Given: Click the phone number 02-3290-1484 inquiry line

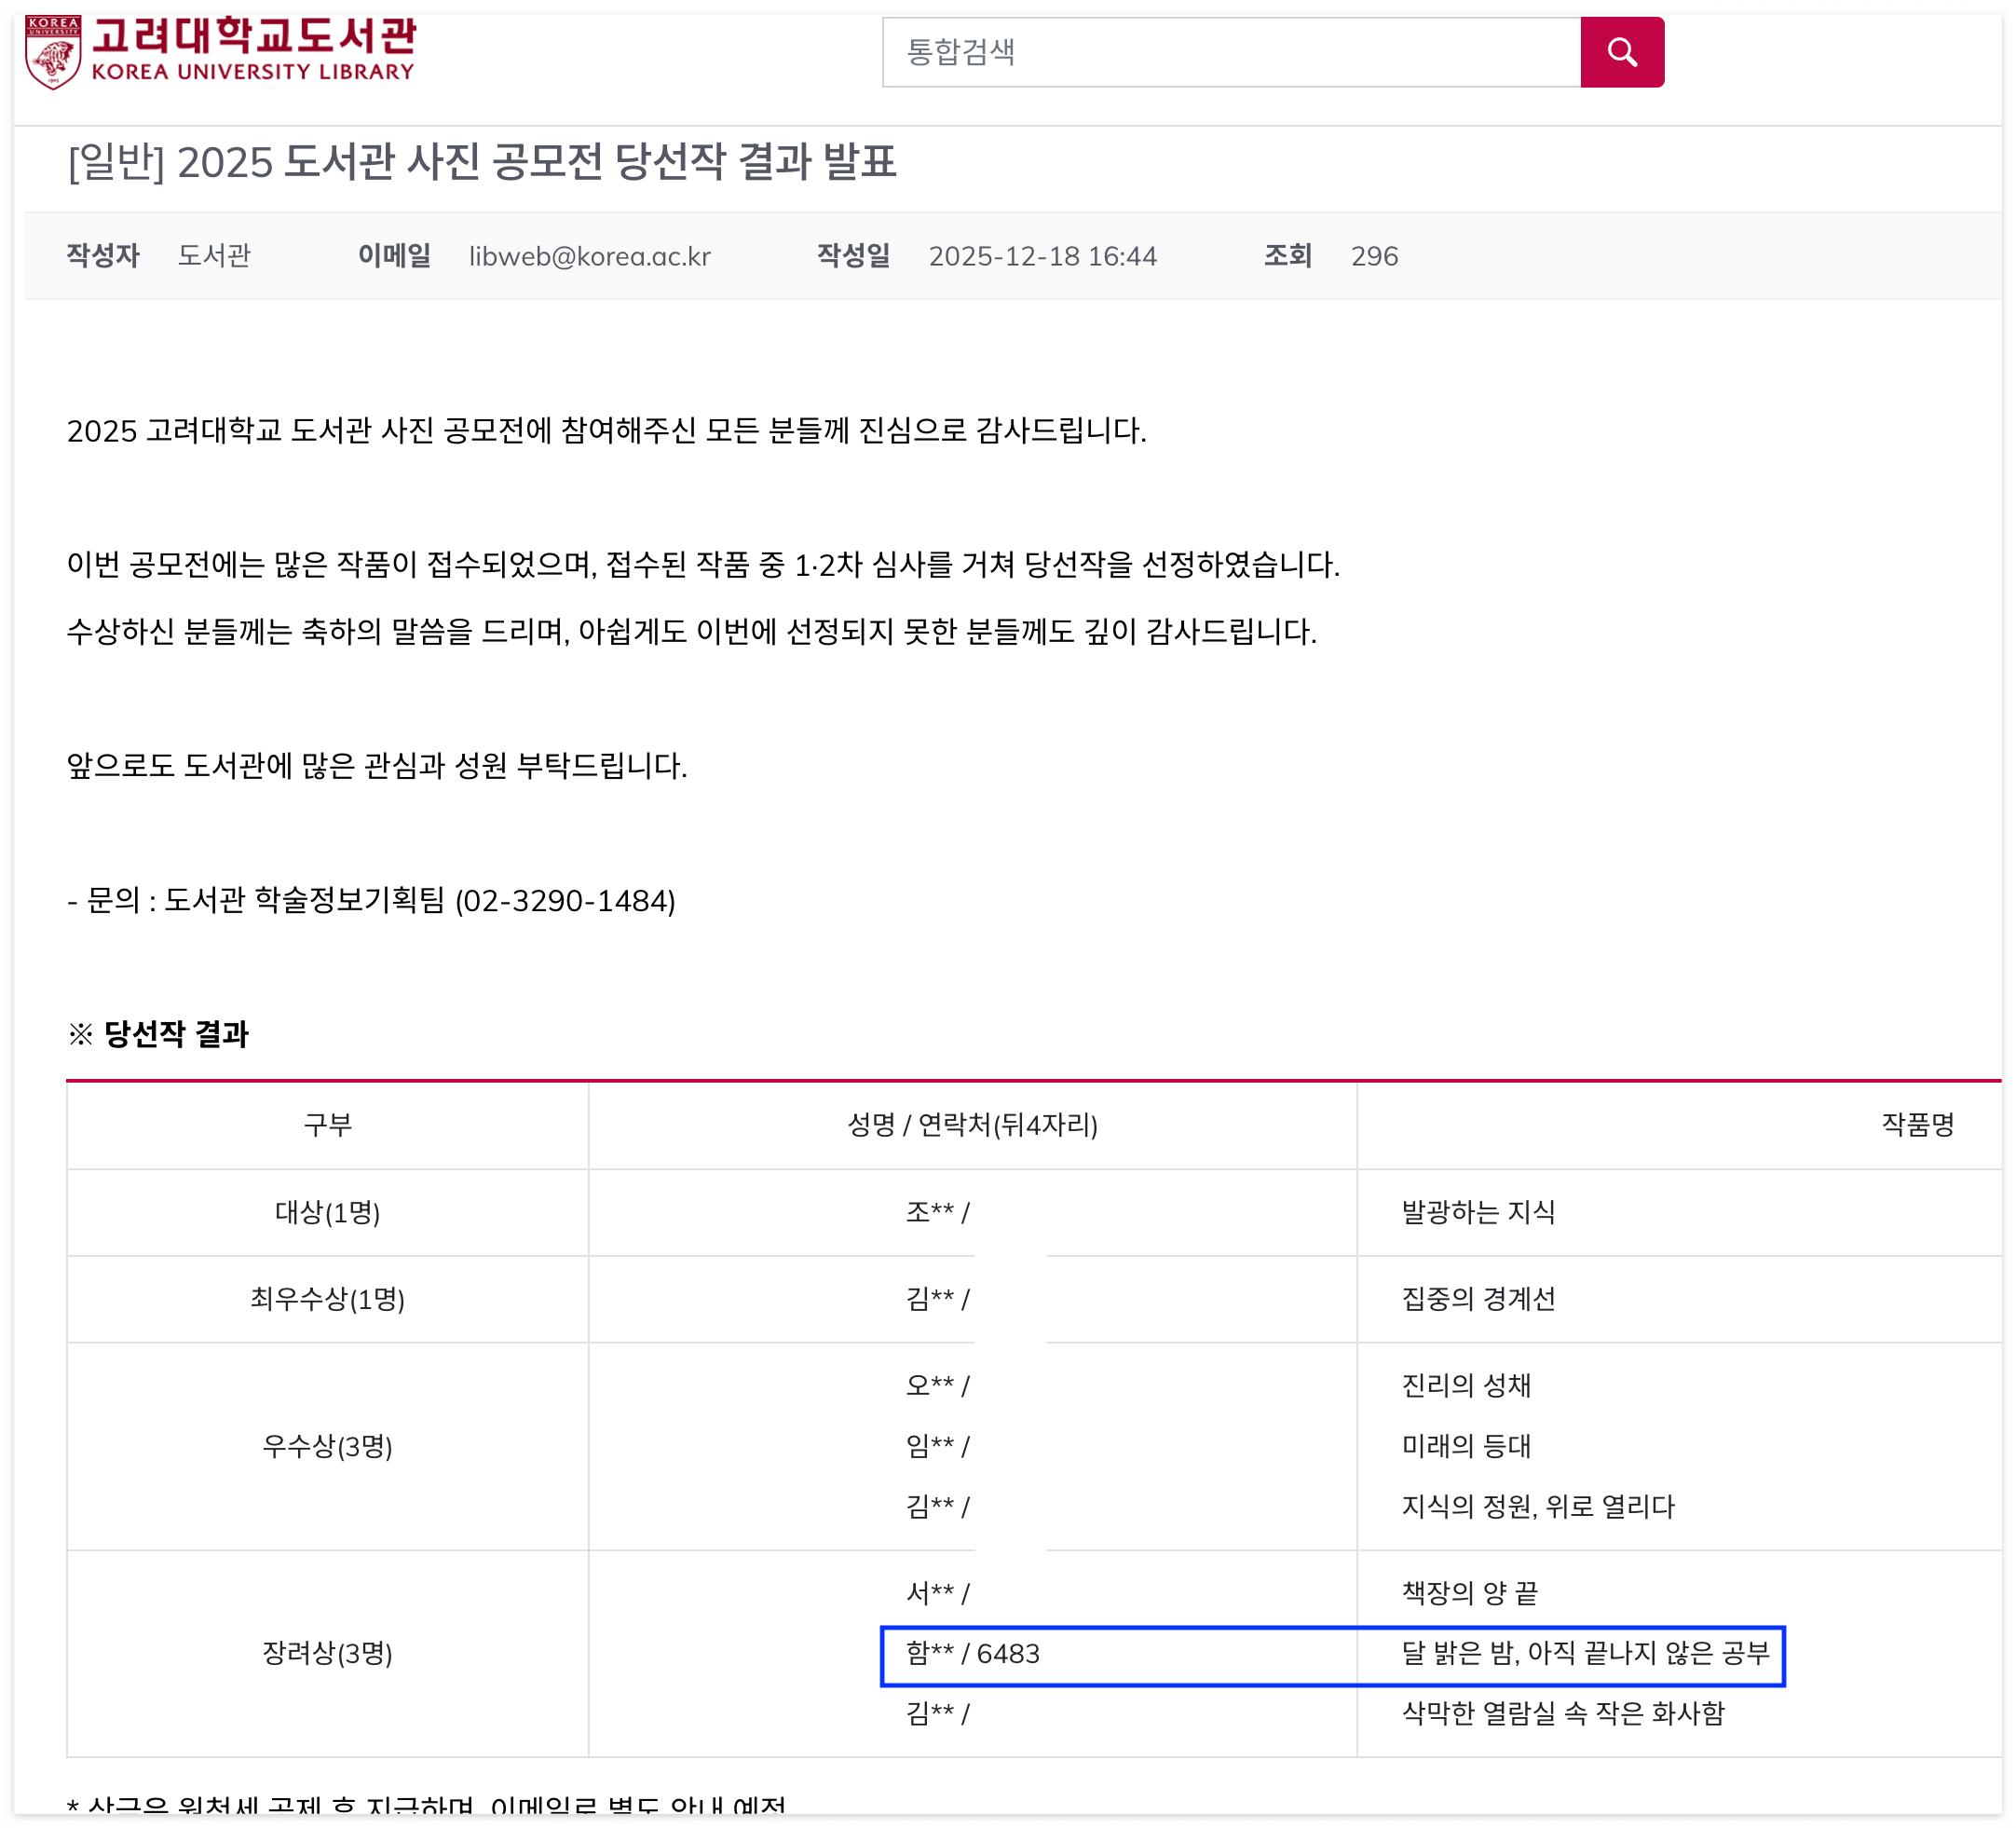Looking at the screenshot, I should pyautogui.click(x=565, y=901).
